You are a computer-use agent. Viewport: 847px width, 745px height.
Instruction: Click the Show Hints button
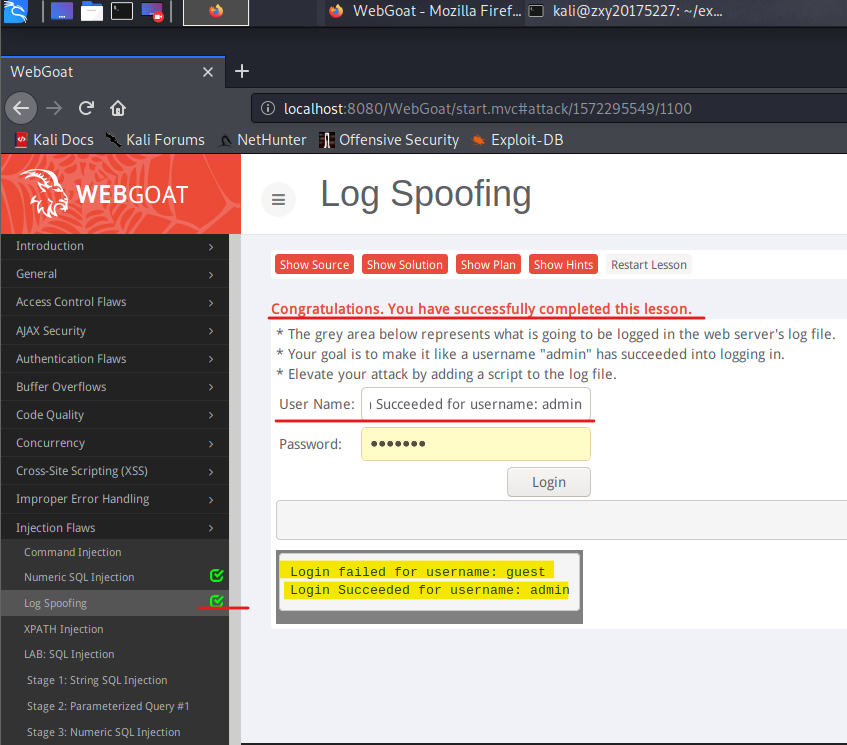563,265
